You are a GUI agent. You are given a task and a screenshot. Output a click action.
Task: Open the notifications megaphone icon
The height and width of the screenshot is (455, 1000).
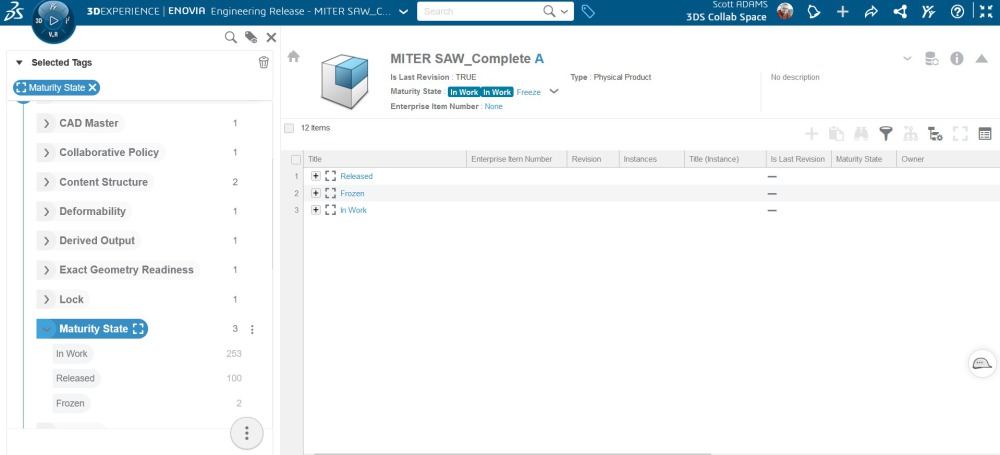(x=814, y=11)
